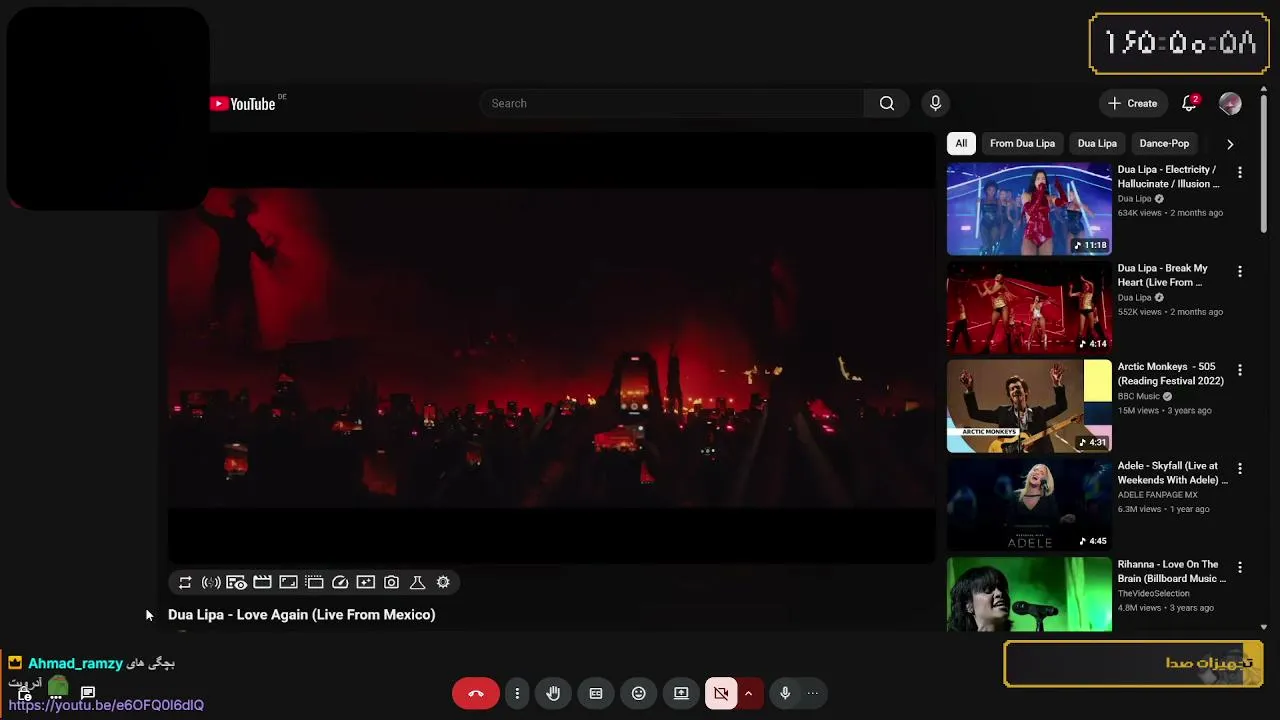Click the Rihanna green thumbnail
The width and height of the screenshot is (1280, 720).
pyautogui.click(x=1029, y=595)
